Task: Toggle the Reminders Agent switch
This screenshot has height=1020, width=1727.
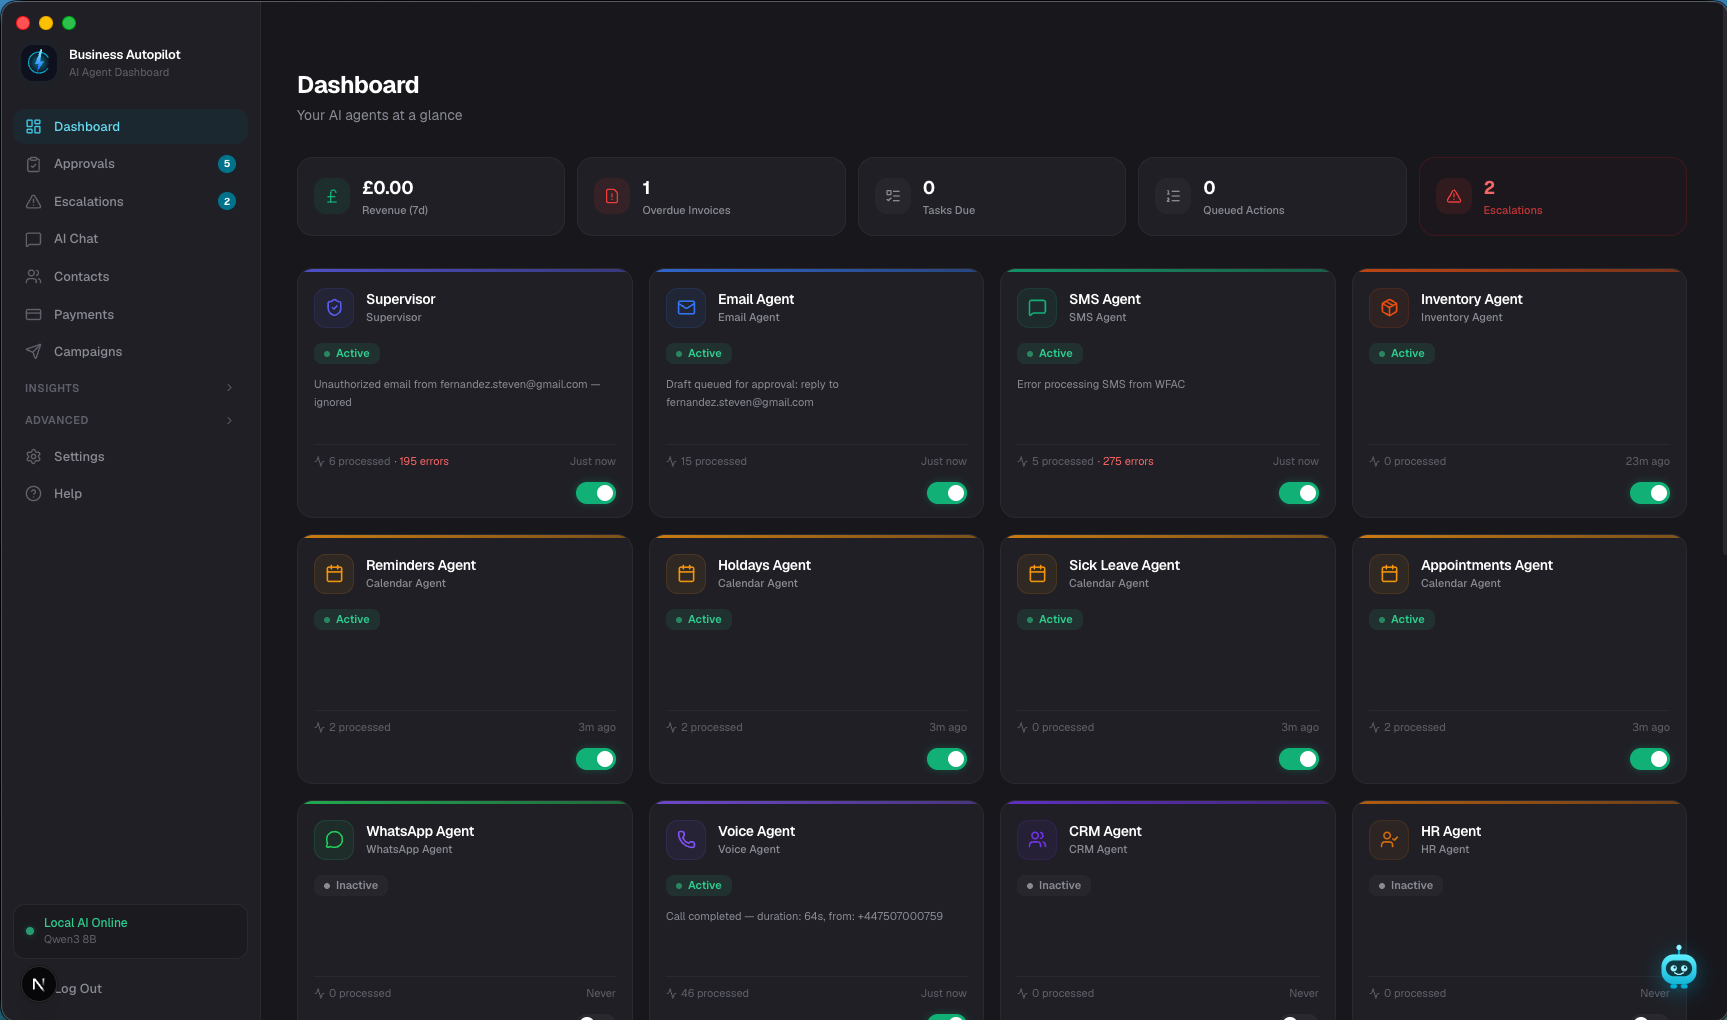Action: tap(596, 759)
